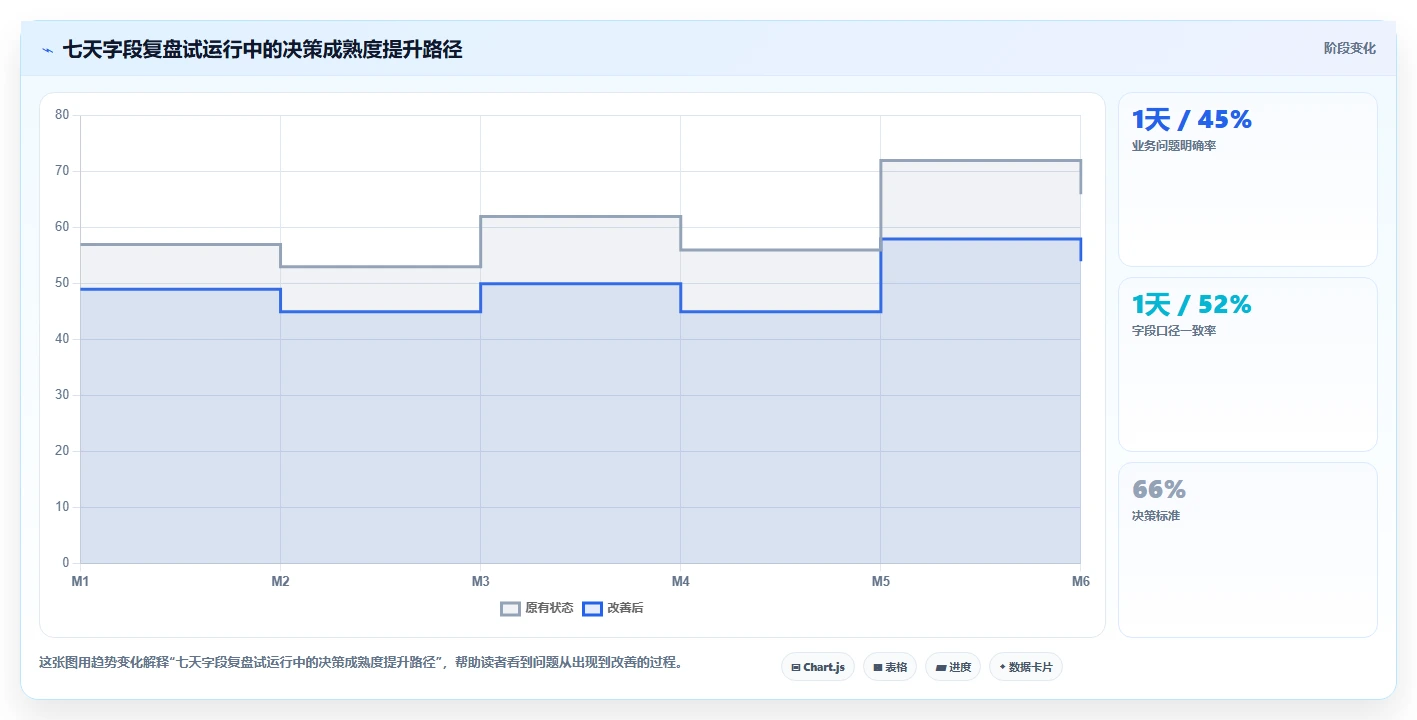Screen dimensions: 1417x720
Task: Click the 数据卡片 tag
Action: click(1026, 667)
